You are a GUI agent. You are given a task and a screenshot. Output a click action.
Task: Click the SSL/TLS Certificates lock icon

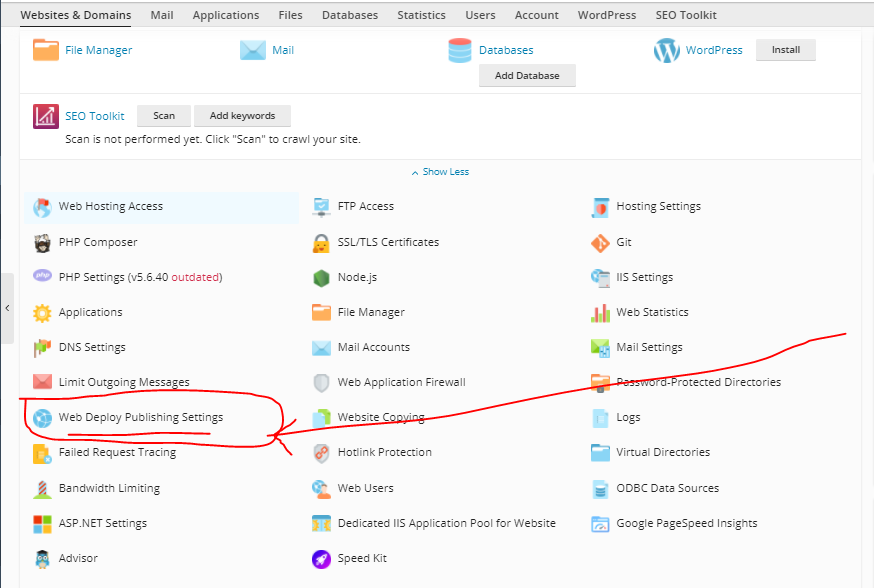tap(321, 243)
